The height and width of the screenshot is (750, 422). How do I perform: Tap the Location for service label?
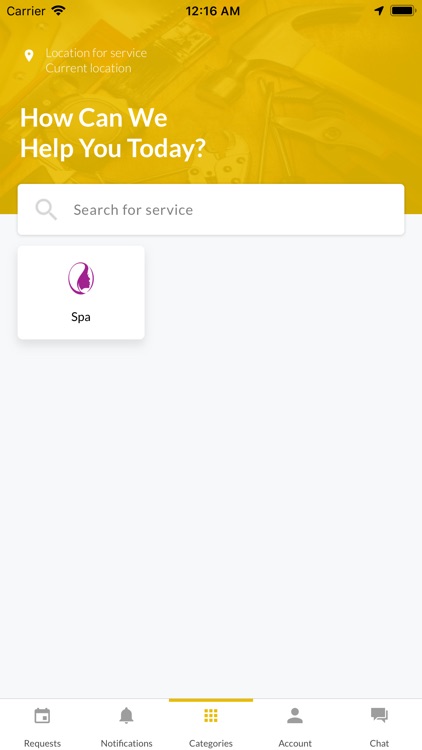[96, 53]
